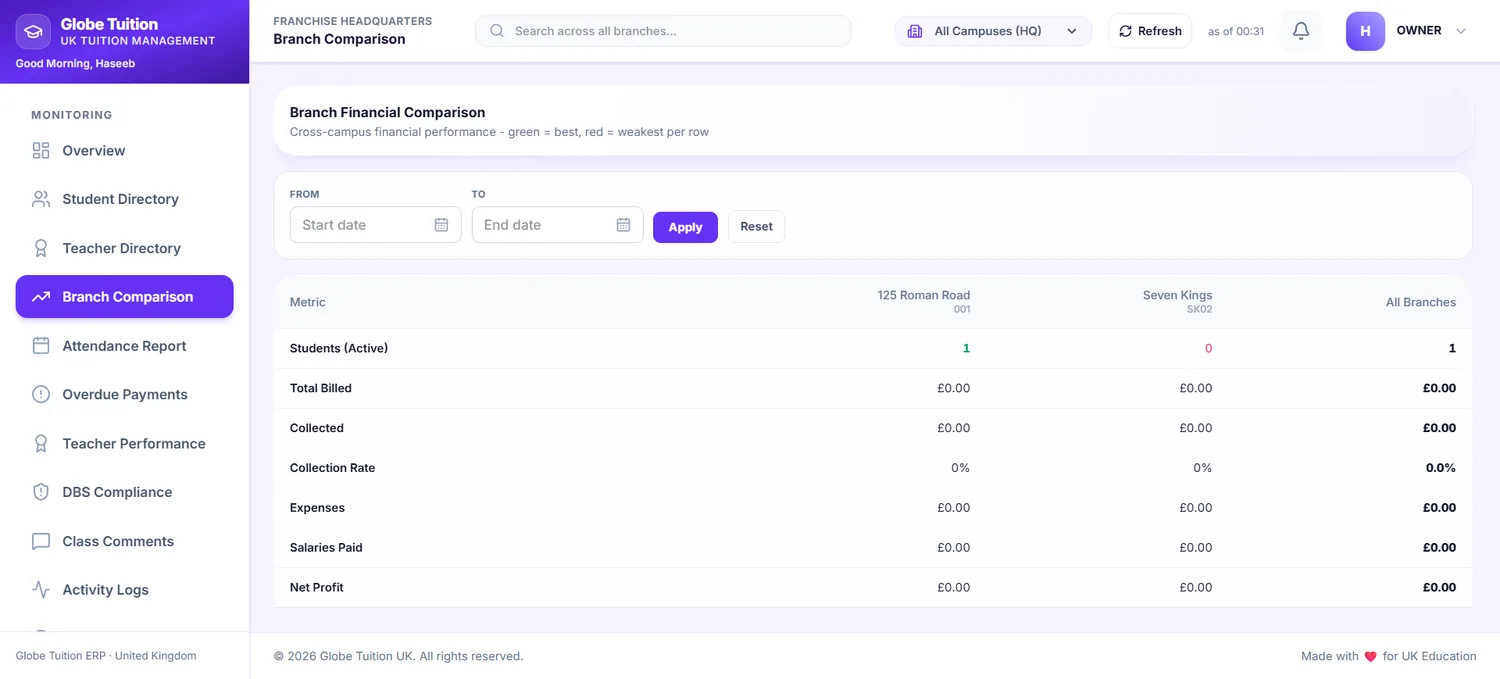Image resolution: width=1500 pixels, height=679 pixels.
Task: Click the Activity Logs pulse icon
Action: 41,590
